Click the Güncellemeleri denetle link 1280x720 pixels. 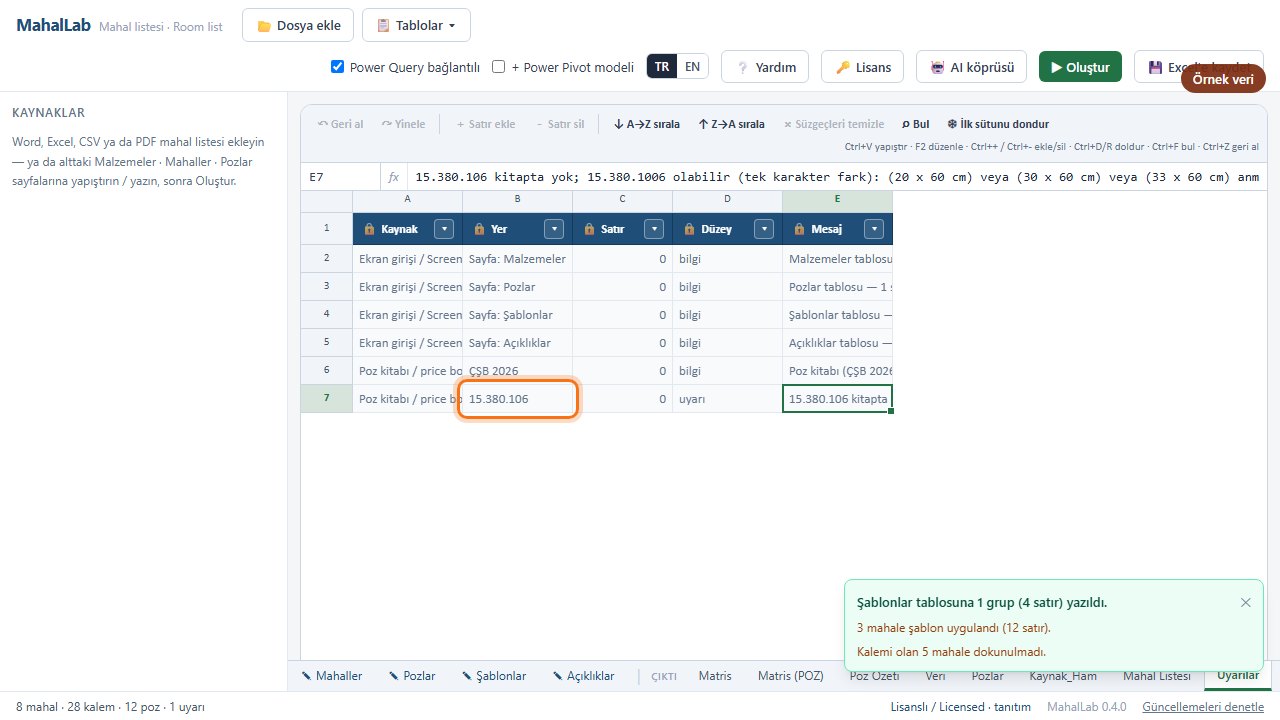pos(1203,707)
